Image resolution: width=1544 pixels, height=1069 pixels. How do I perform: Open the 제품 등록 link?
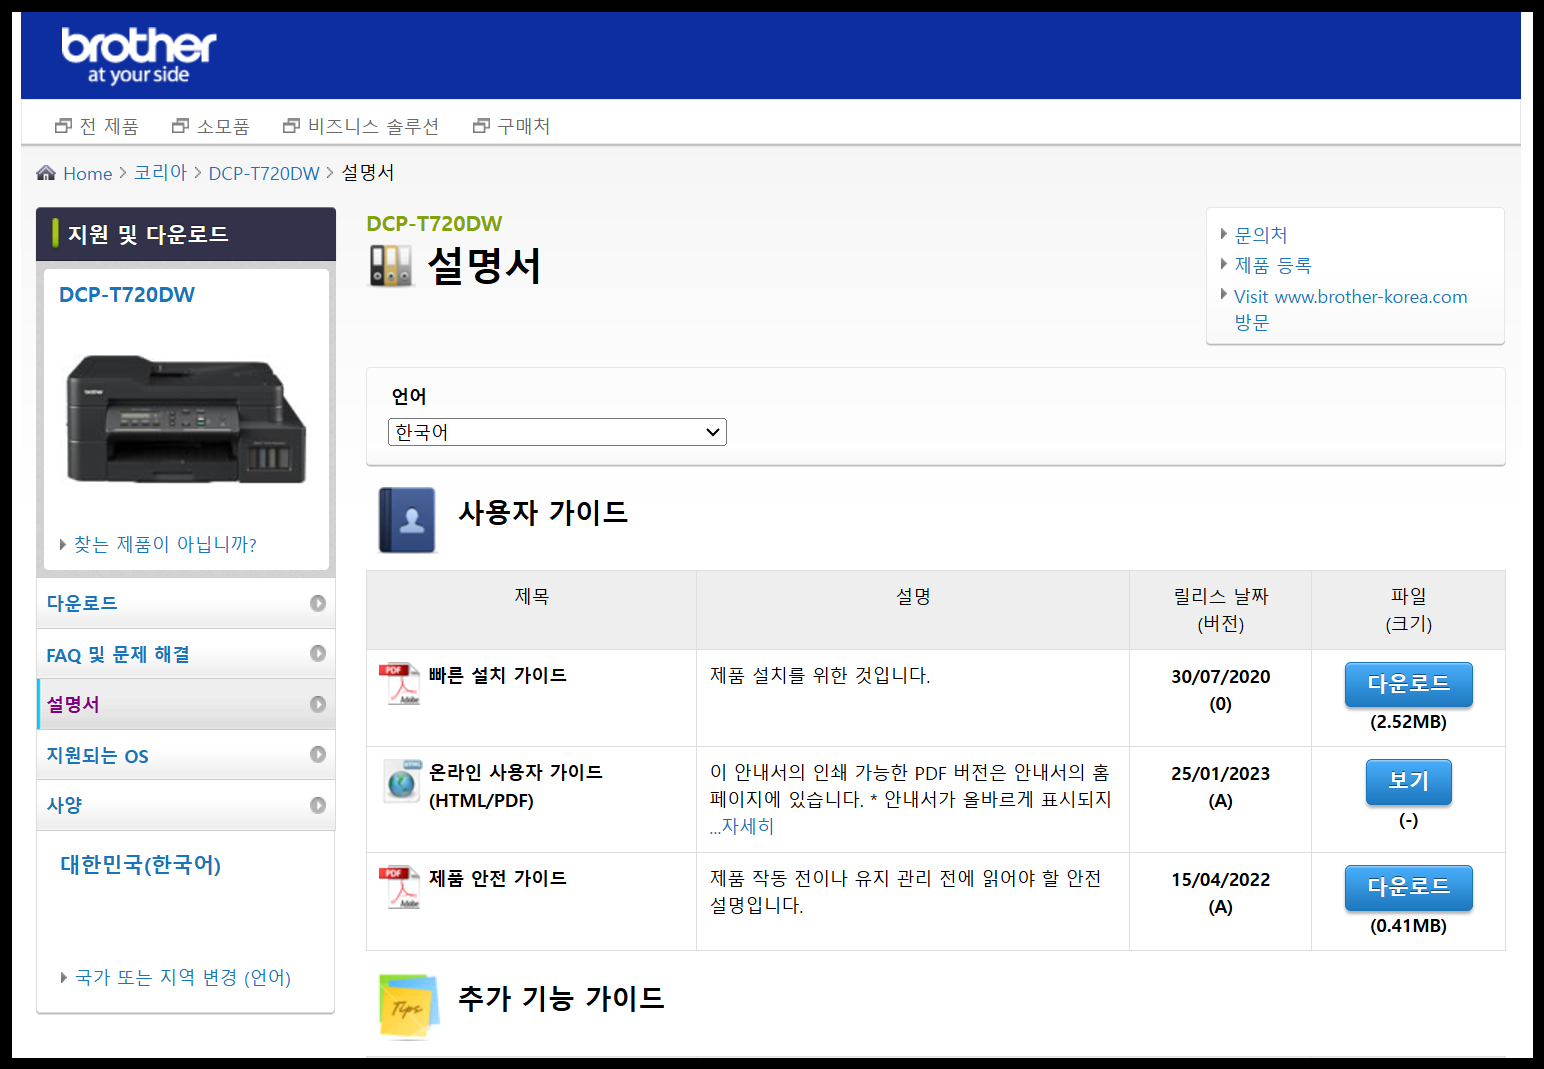(1273, 265)
